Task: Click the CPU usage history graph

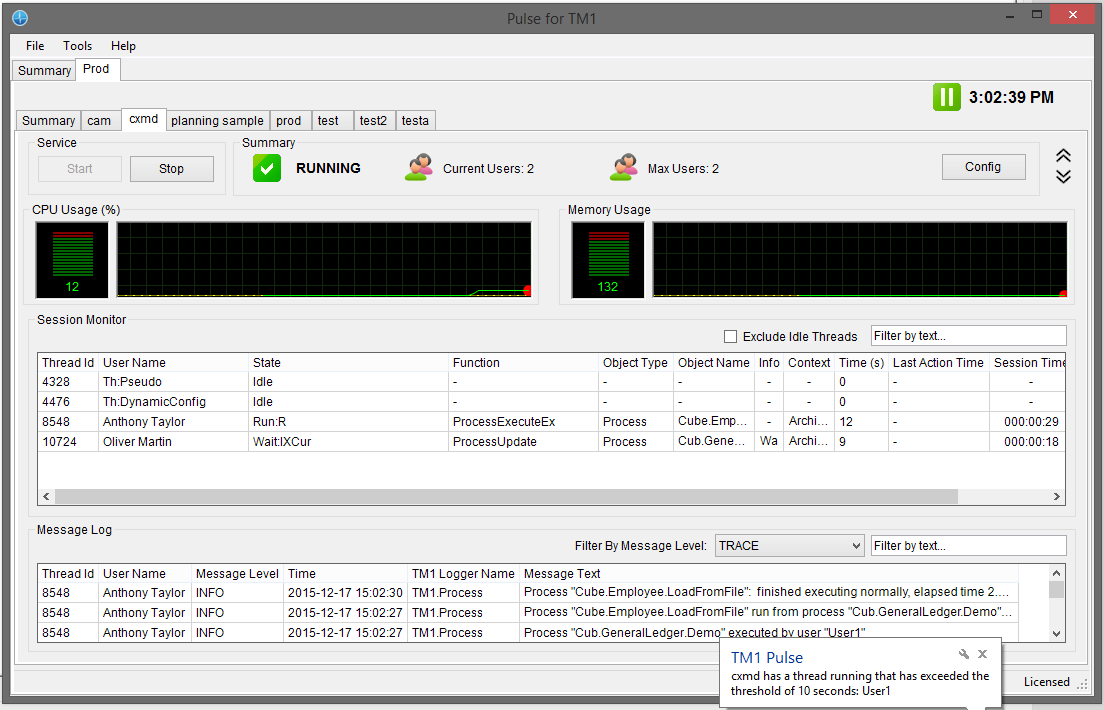Action: 324,260
